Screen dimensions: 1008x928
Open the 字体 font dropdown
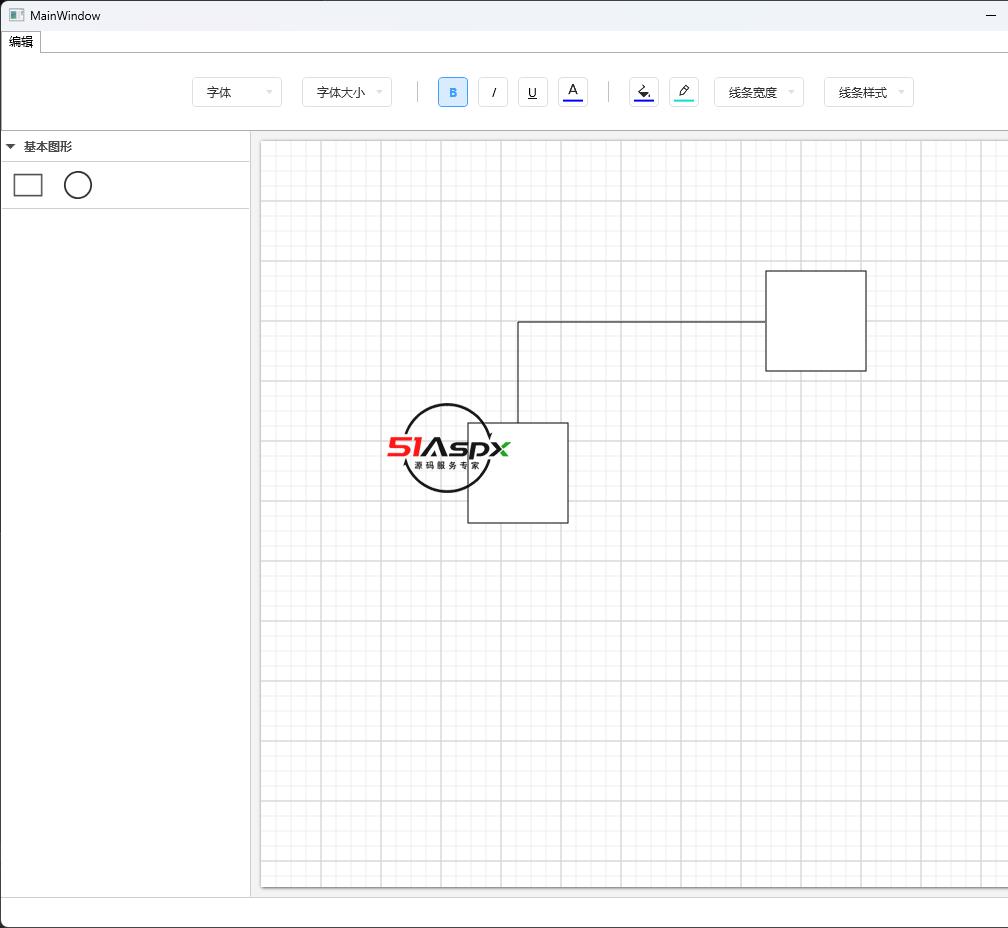[237, 92]
